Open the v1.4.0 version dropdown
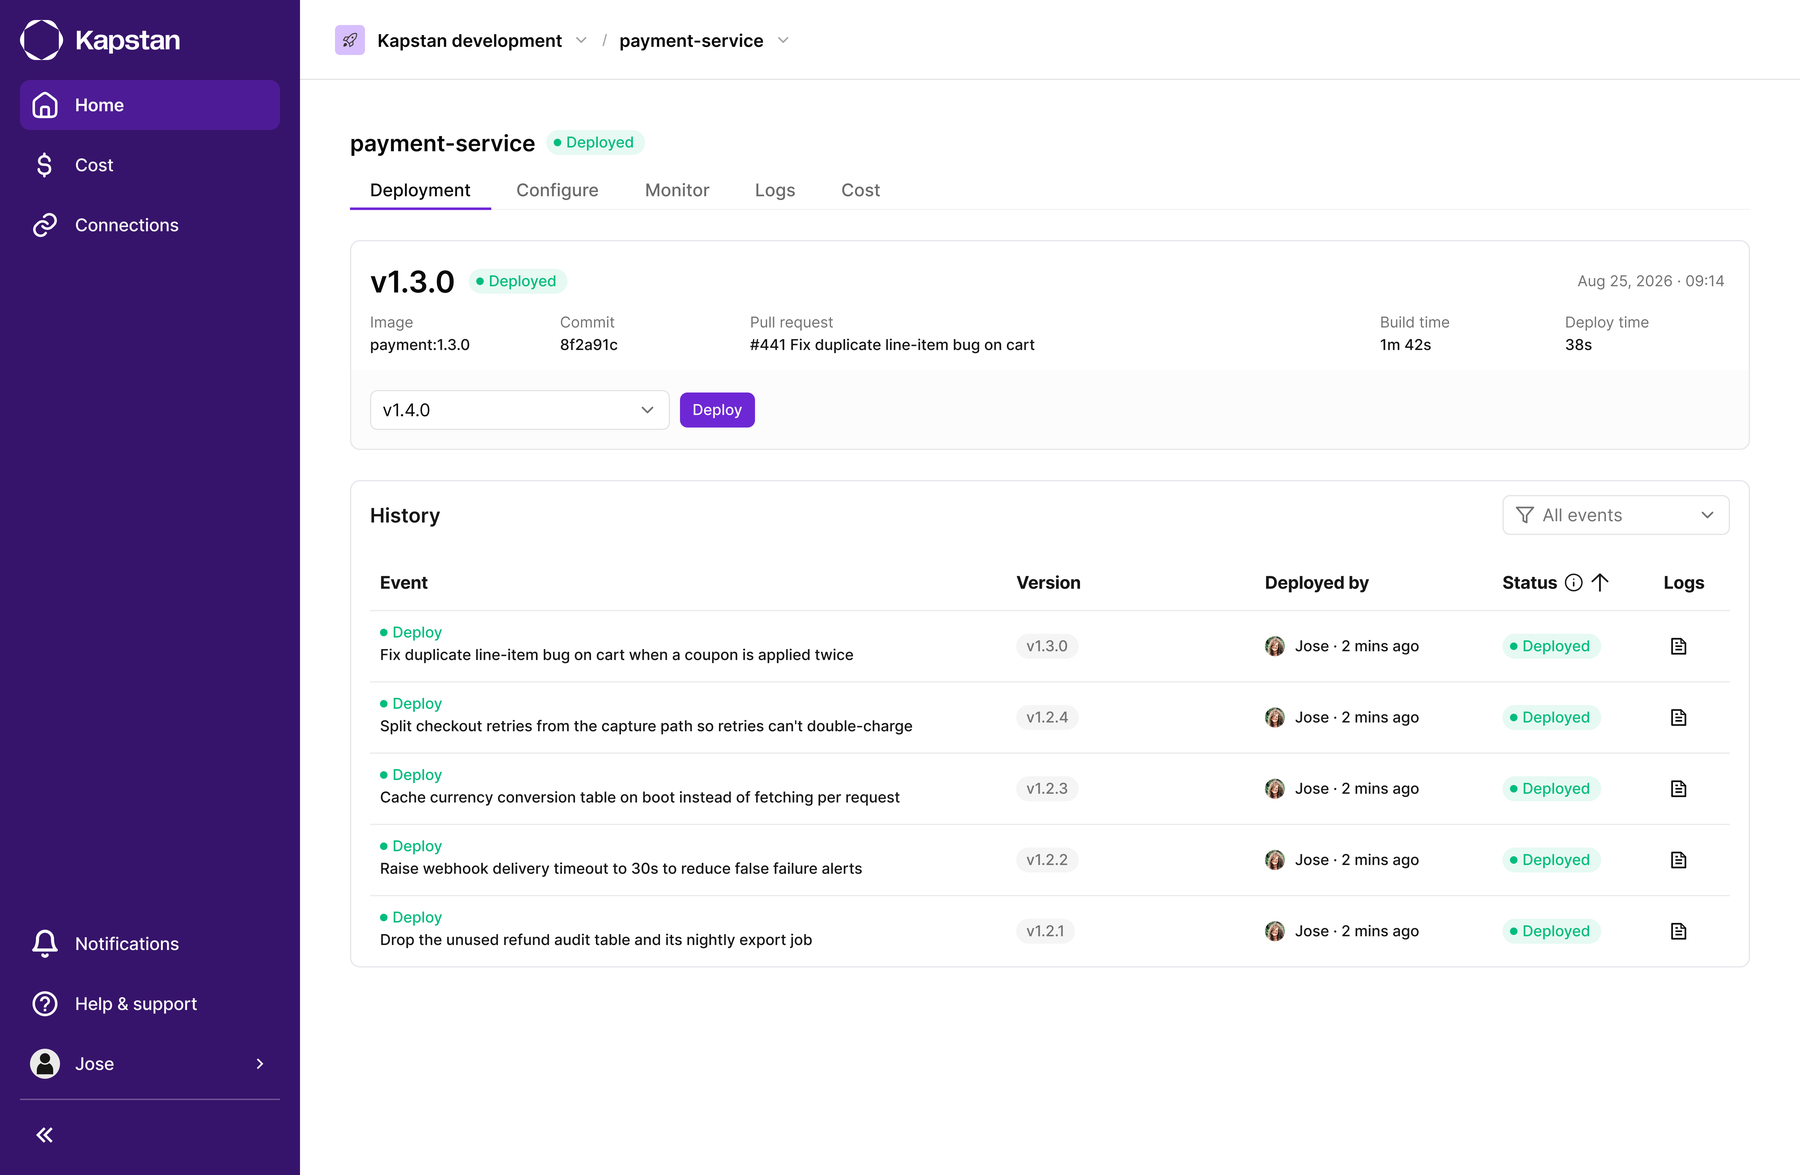 click(x=520, y=410)
